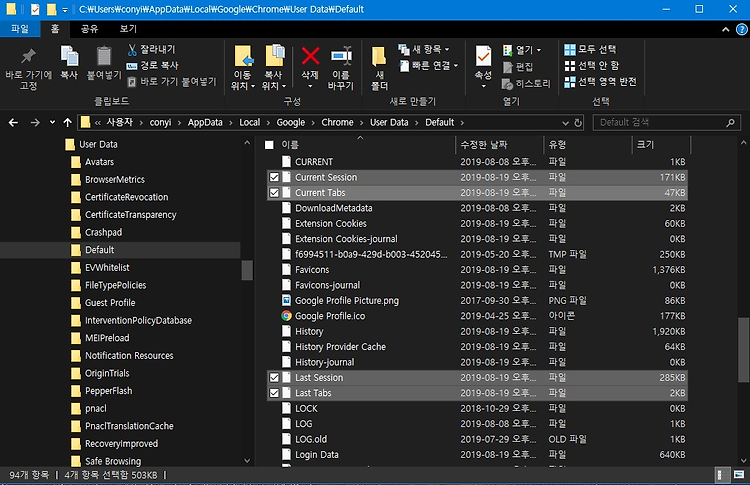
Task: Click quick access properties icon in title bar
Action: pyautogui.click(x=35, y=9)
